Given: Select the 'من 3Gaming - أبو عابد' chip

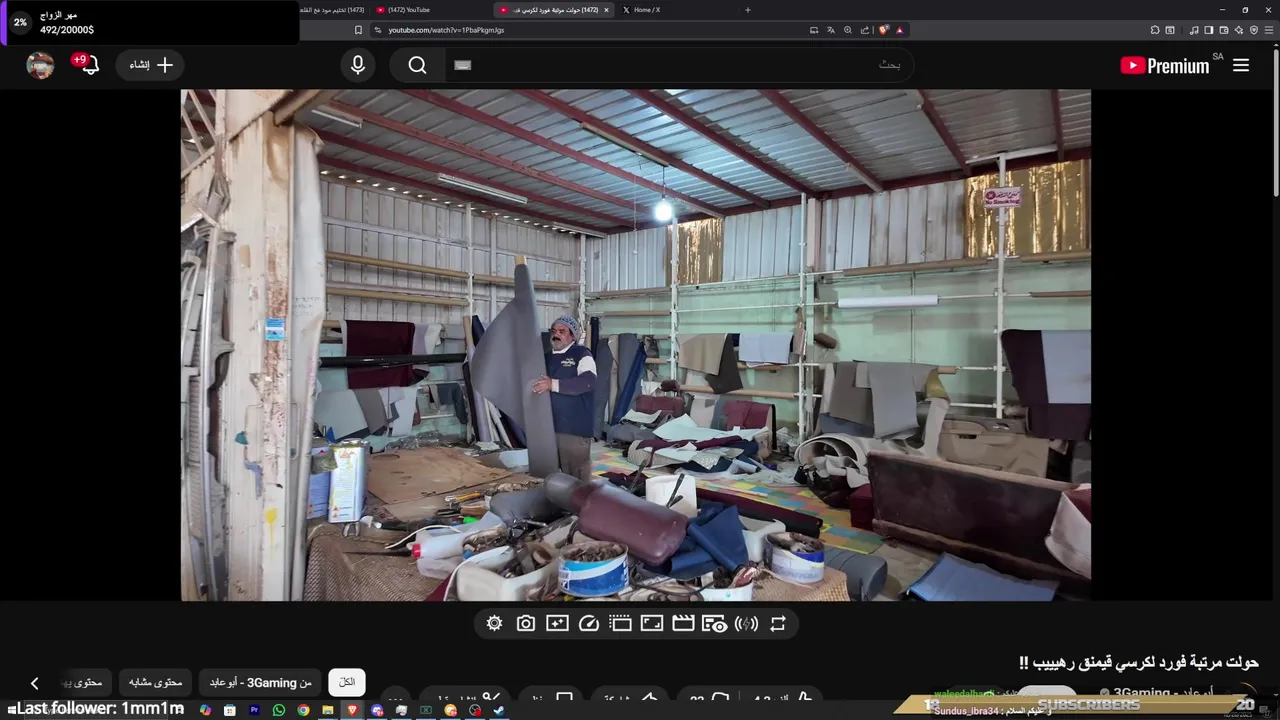Looking at the screenshot, I should (260, 682).
